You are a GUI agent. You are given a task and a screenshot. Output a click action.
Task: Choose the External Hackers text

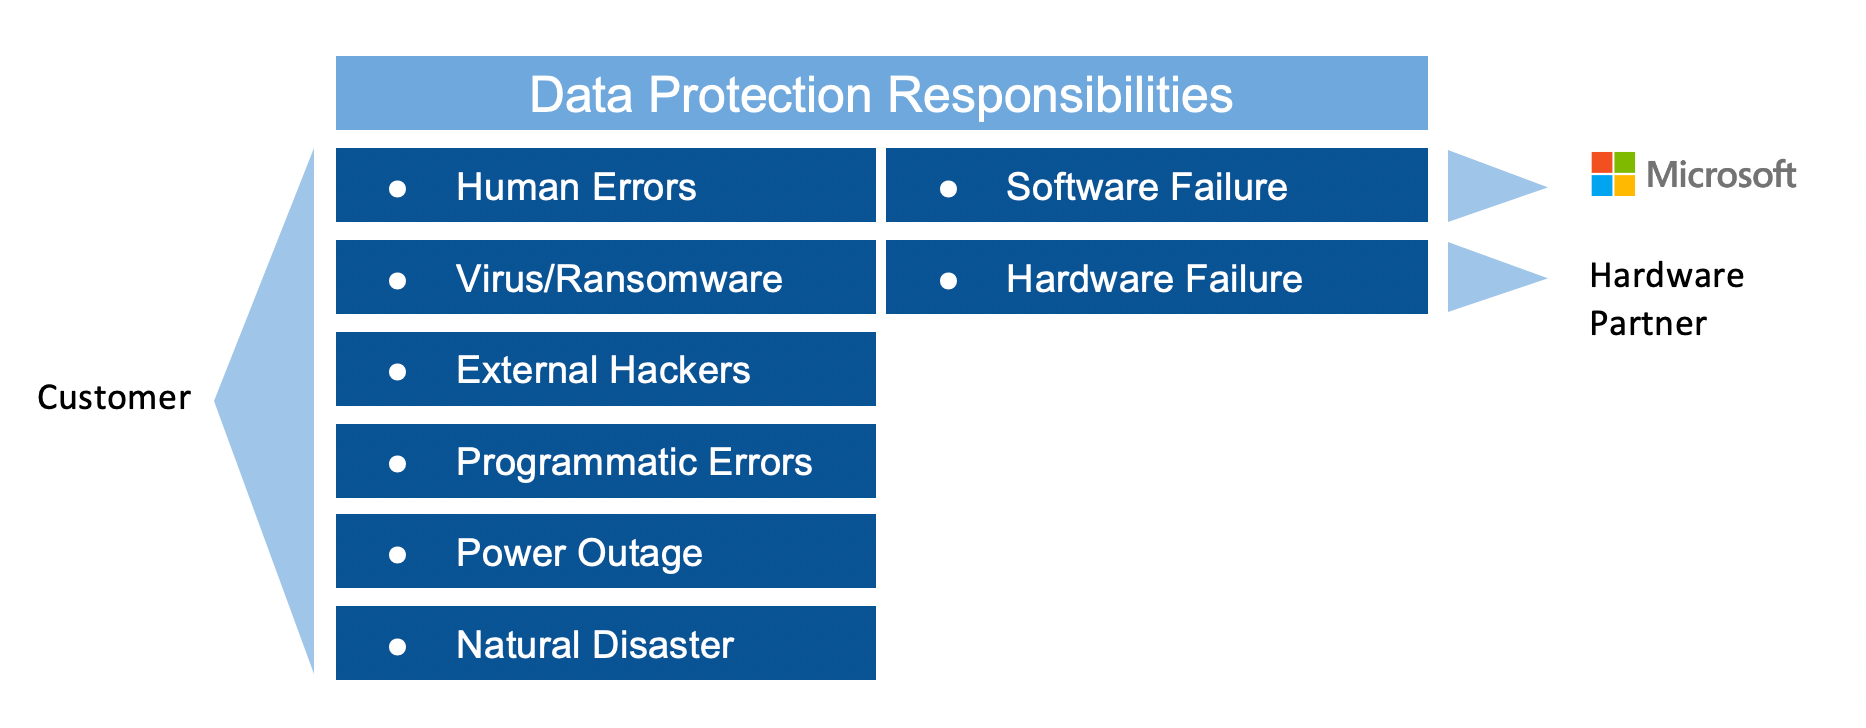click(603, 370)
